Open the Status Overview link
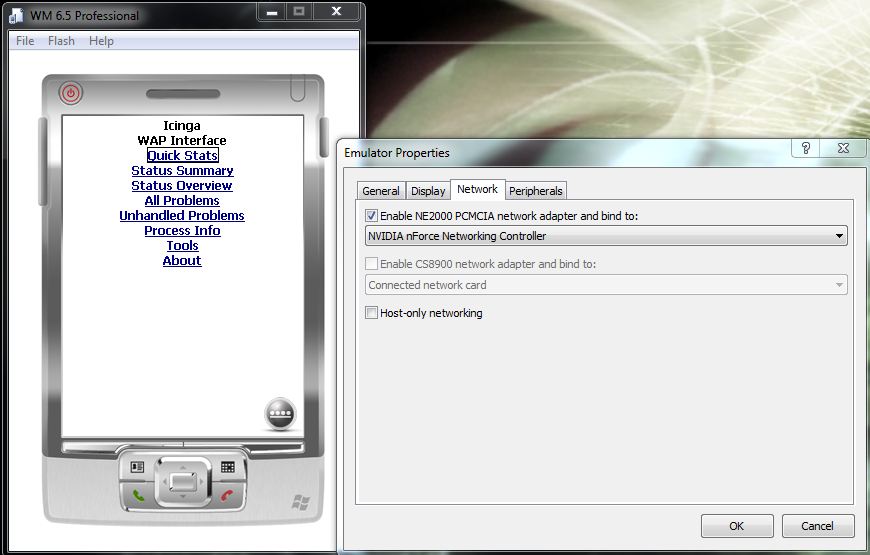The height and width of the screenshot is (555, 870). click(x=181, y=185)
